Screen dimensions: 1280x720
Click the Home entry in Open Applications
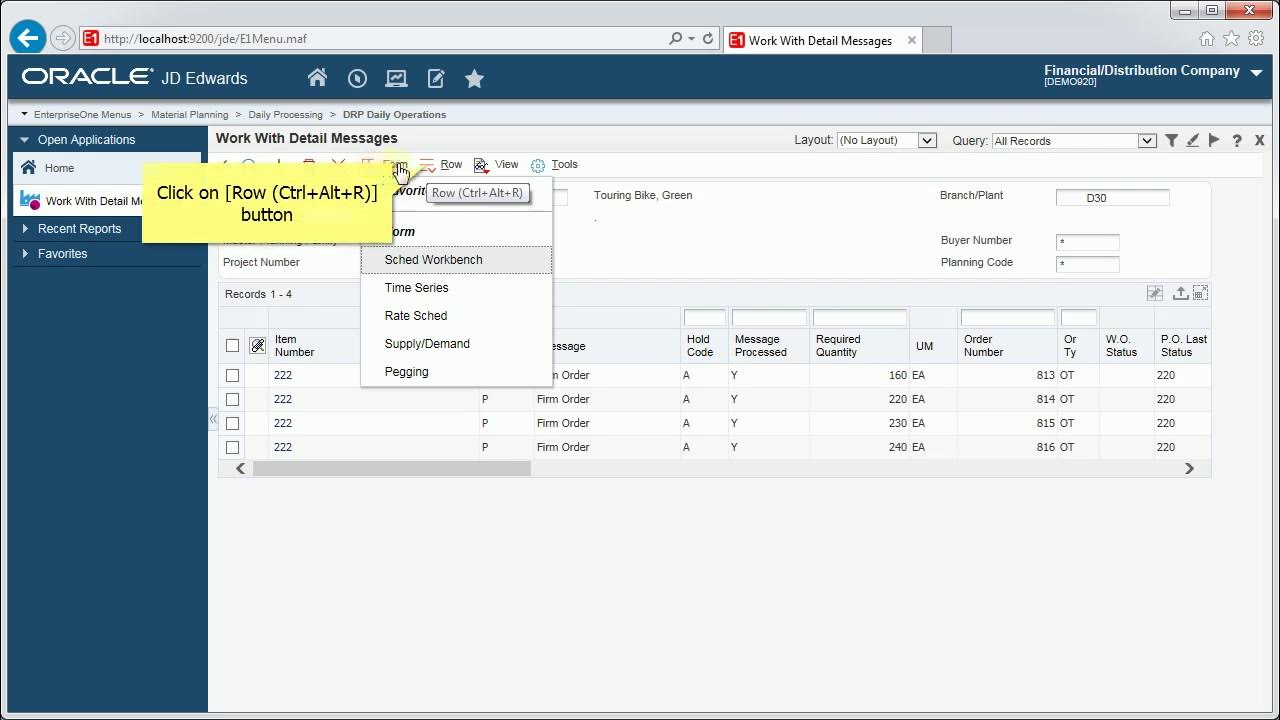107,168
